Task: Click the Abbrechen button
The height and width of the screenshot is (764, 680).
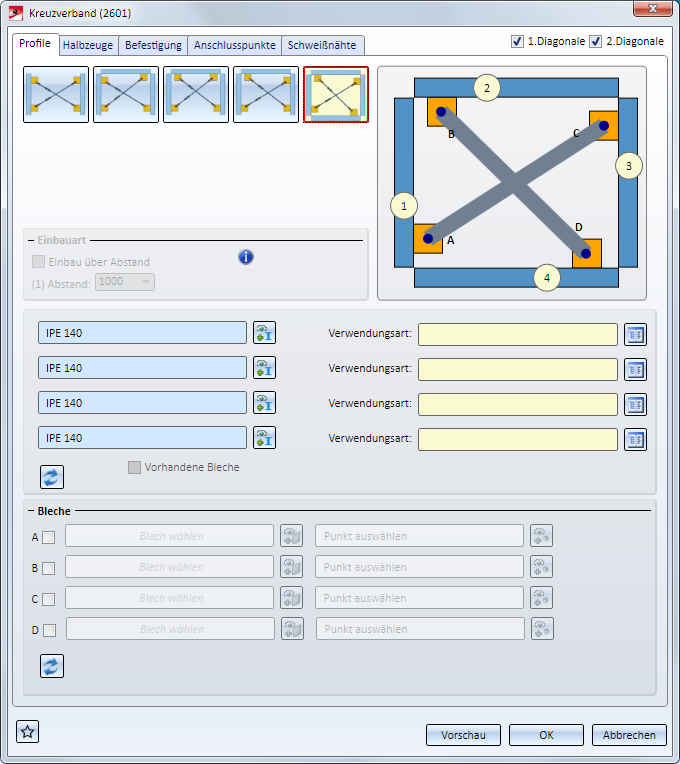Action: click(x=629, y=735)
